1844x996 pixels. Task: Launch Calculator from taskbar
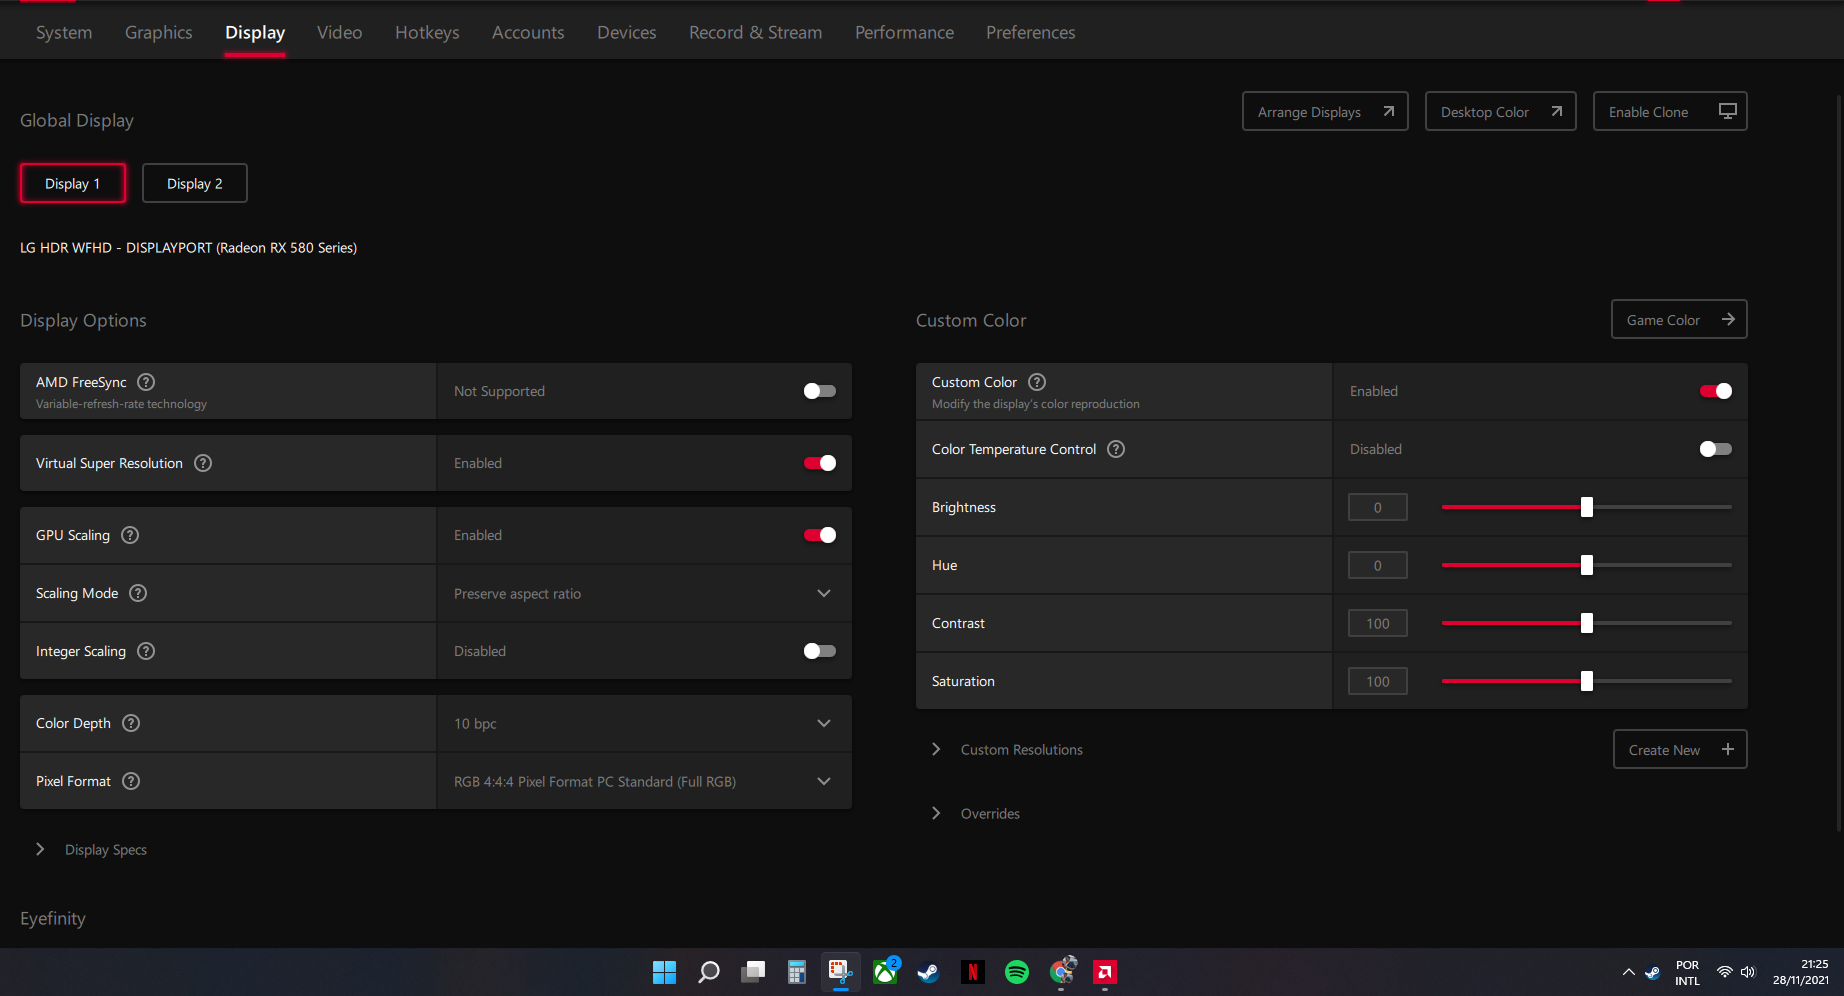pyautogui.click(x=797, y=972)
